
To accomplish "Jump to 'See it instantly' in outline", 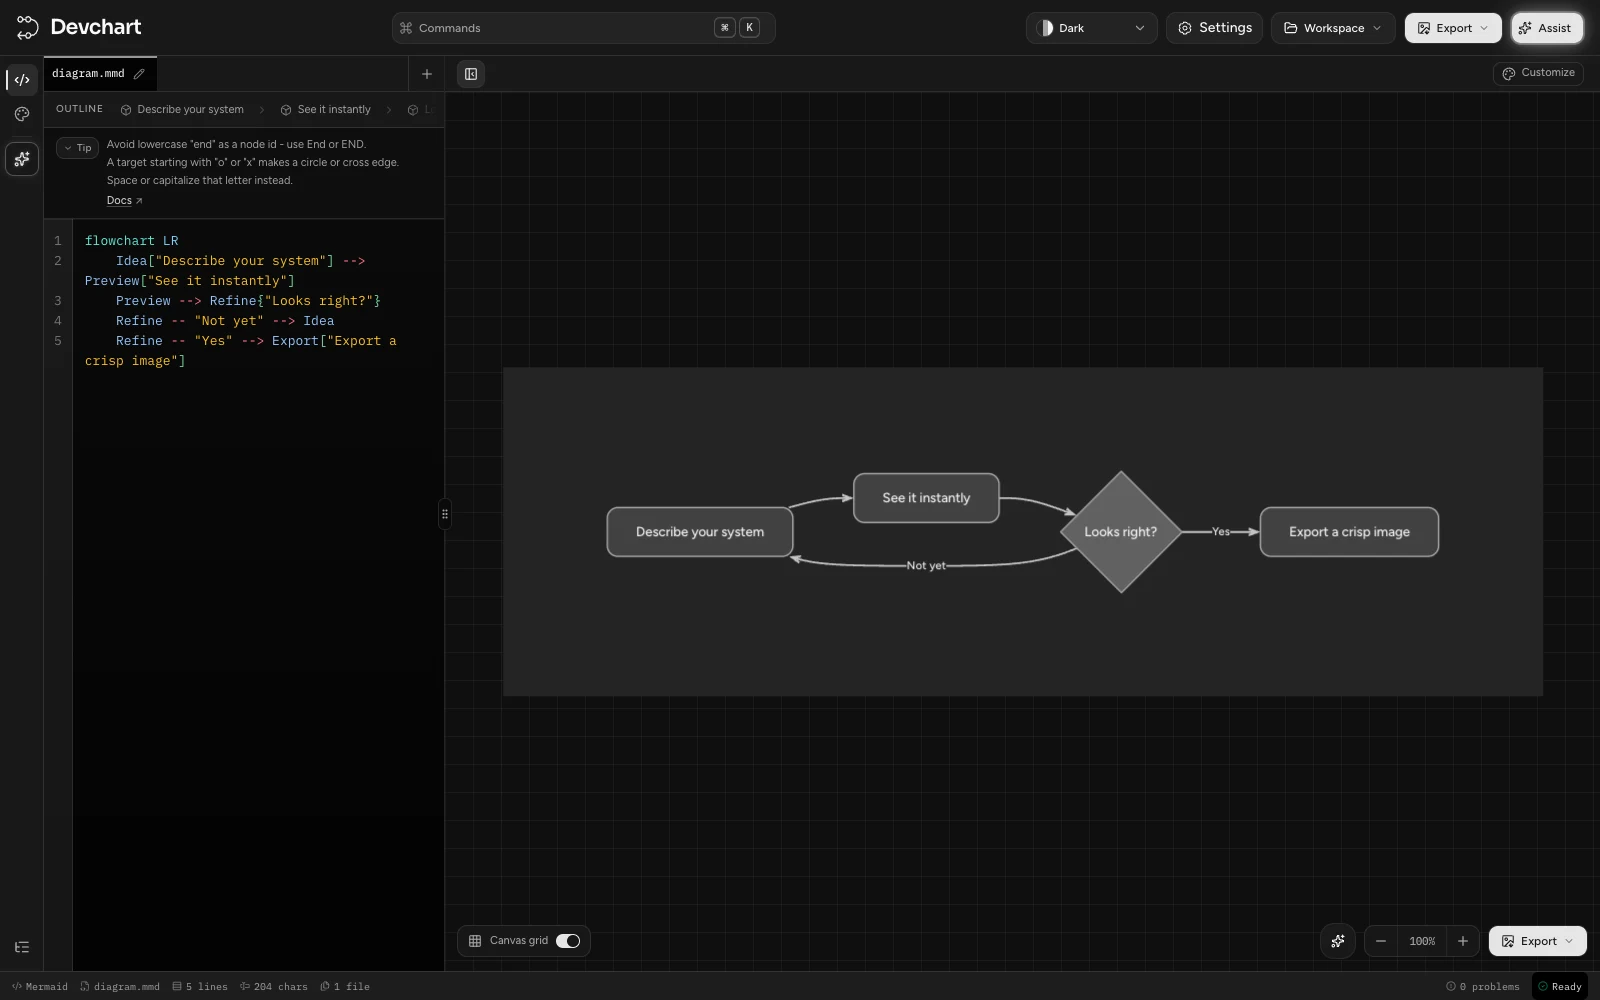I will (x=326, y=110).
